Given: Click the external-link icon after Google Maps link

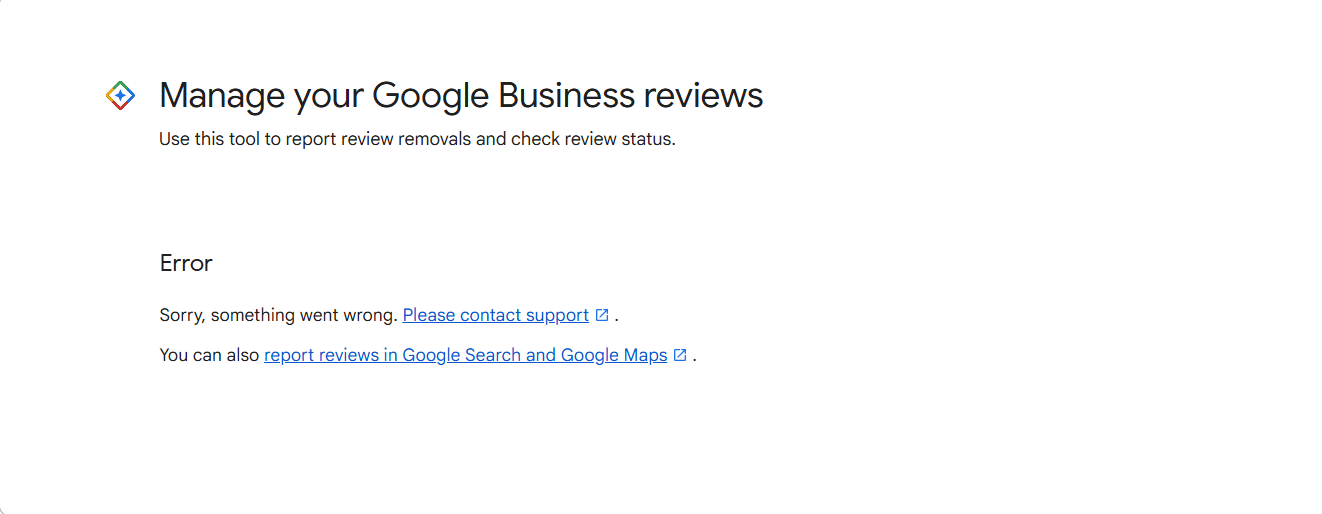Looking at the screenshot, I should (680, 355).
